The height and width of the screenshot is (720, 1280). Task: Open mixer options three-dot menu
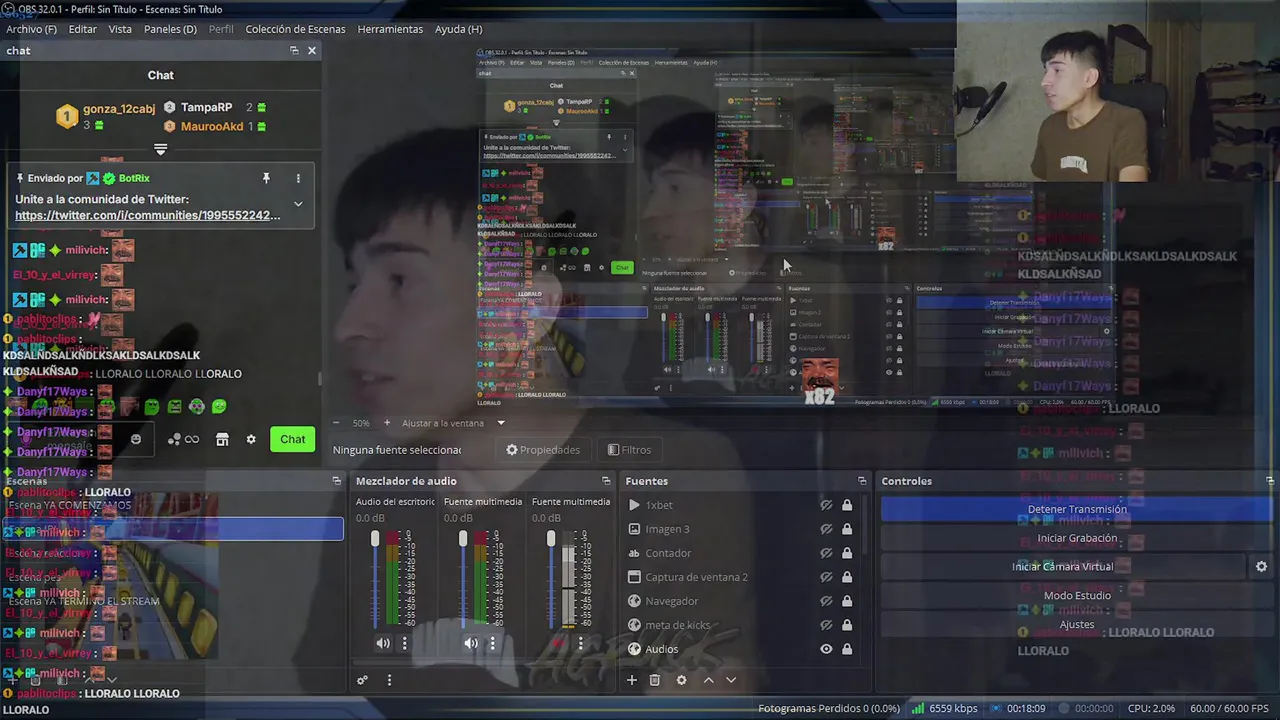click(x=389, y=680)
